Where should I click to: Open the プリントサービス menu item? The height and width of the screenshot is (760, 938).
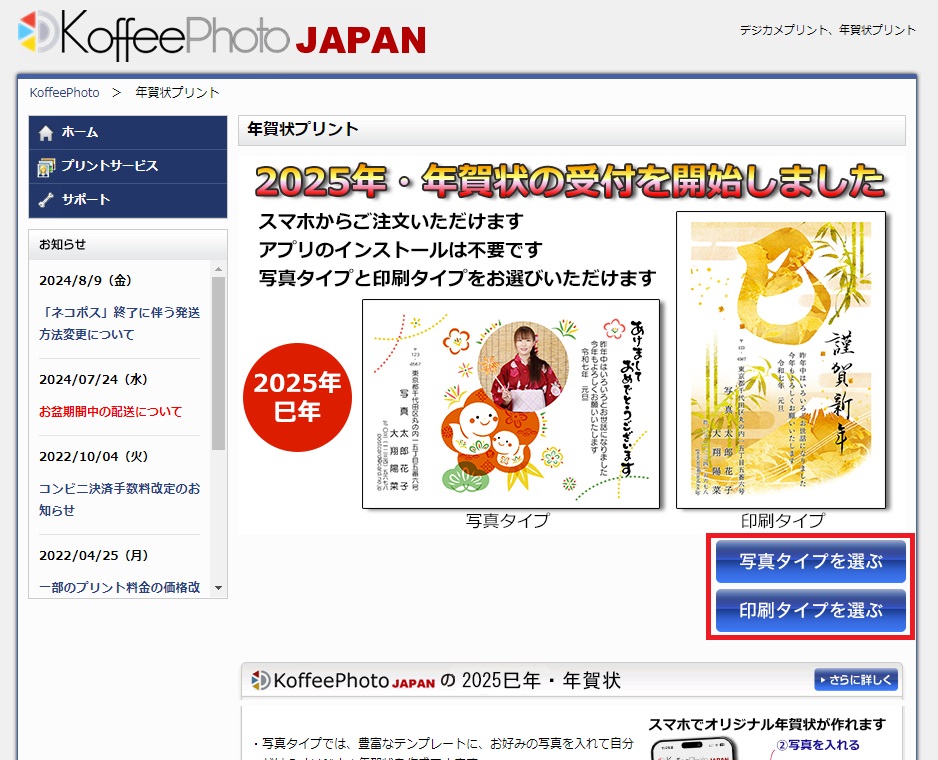tap(128, 166)
